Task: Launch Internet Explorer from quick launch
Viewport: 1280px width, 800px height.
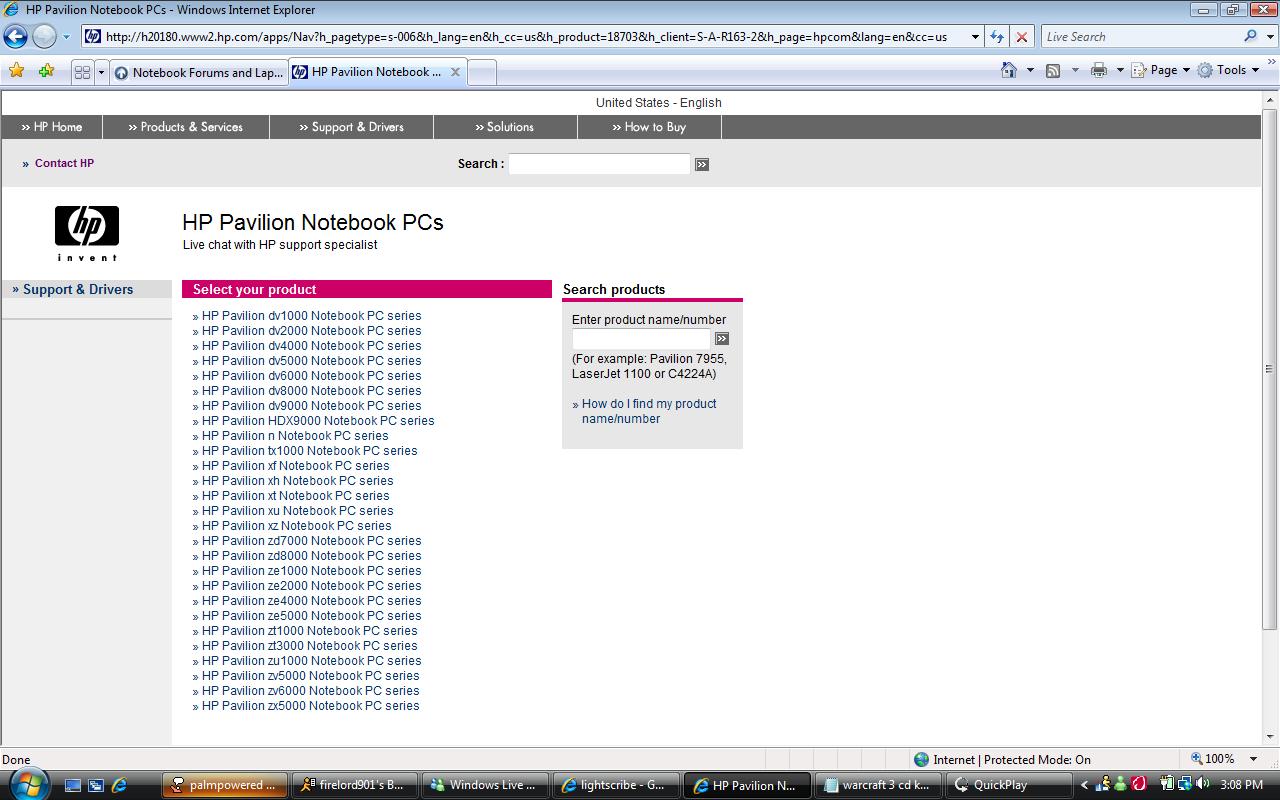Action: coord(119,785)
